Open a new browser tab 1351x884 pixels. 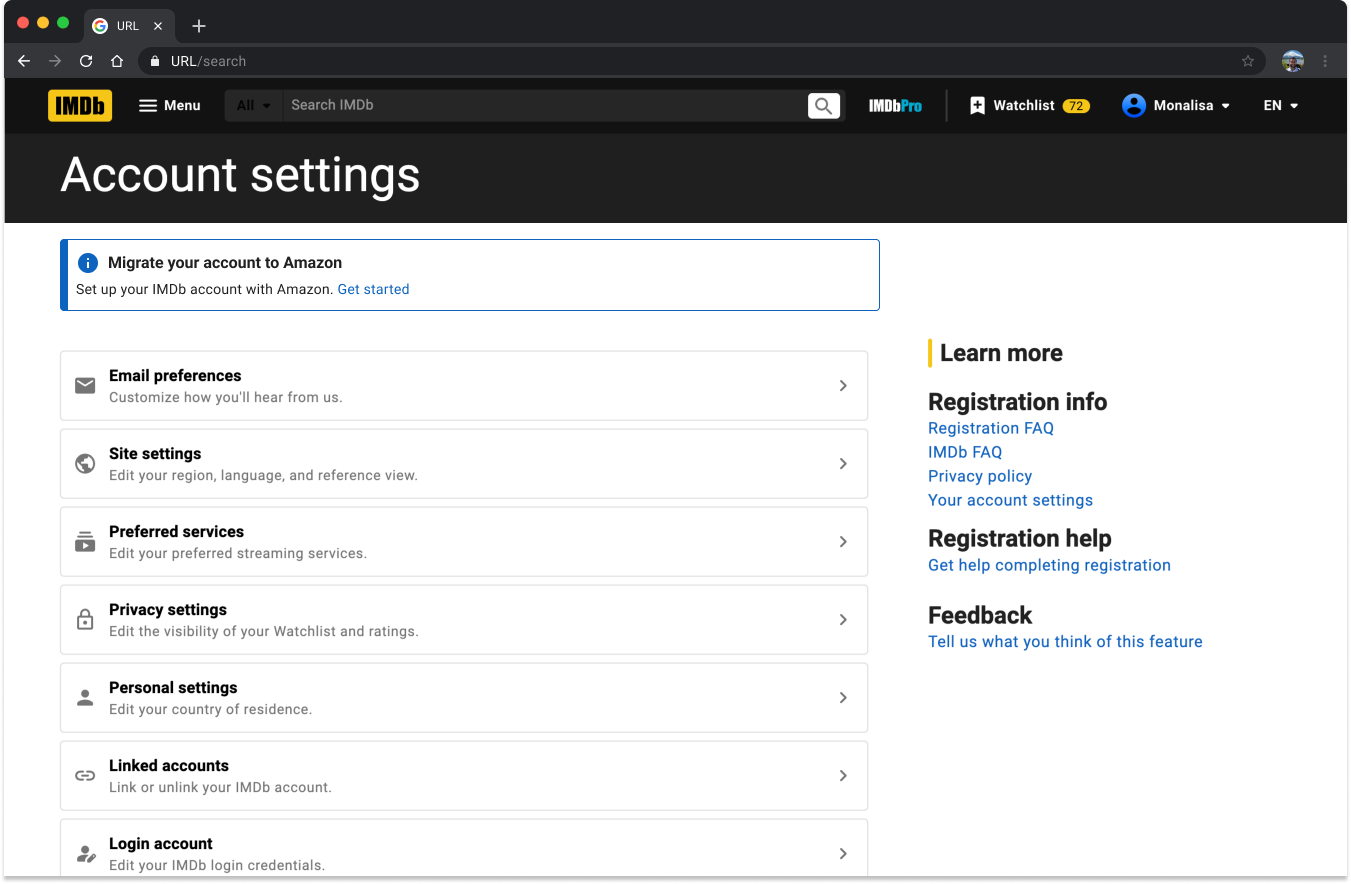198,26
